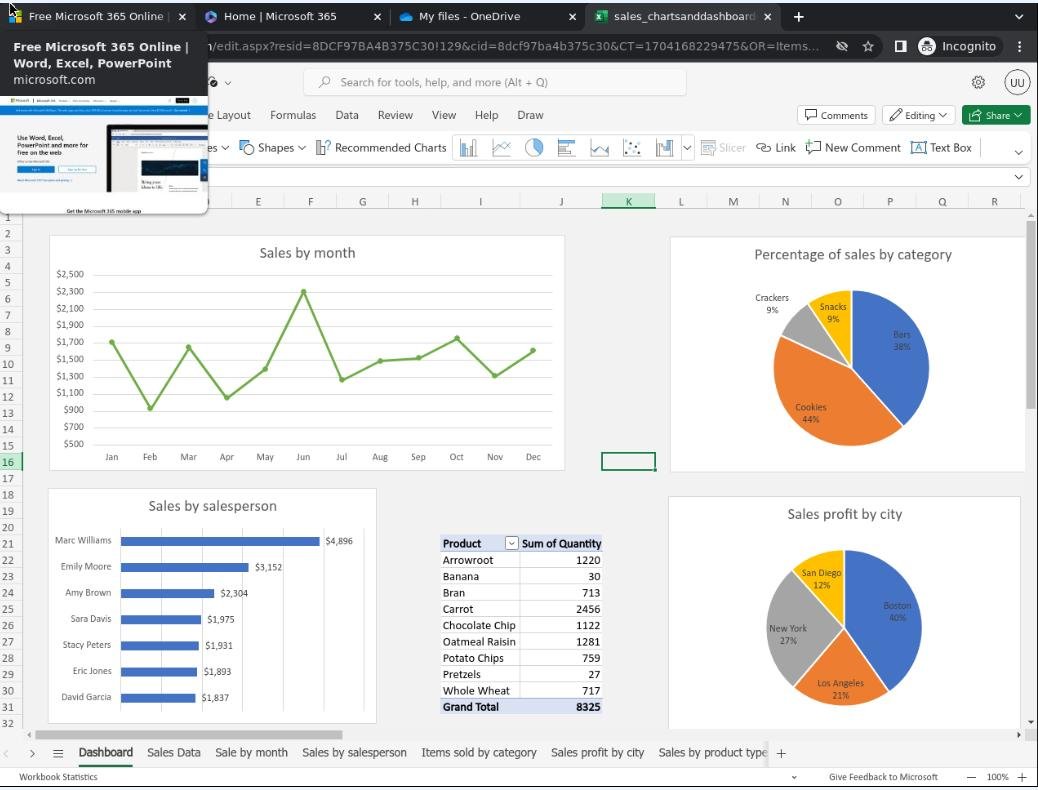Open the UU account profile
This screenshot has width=1038, height=790.
pos(1017,83)
